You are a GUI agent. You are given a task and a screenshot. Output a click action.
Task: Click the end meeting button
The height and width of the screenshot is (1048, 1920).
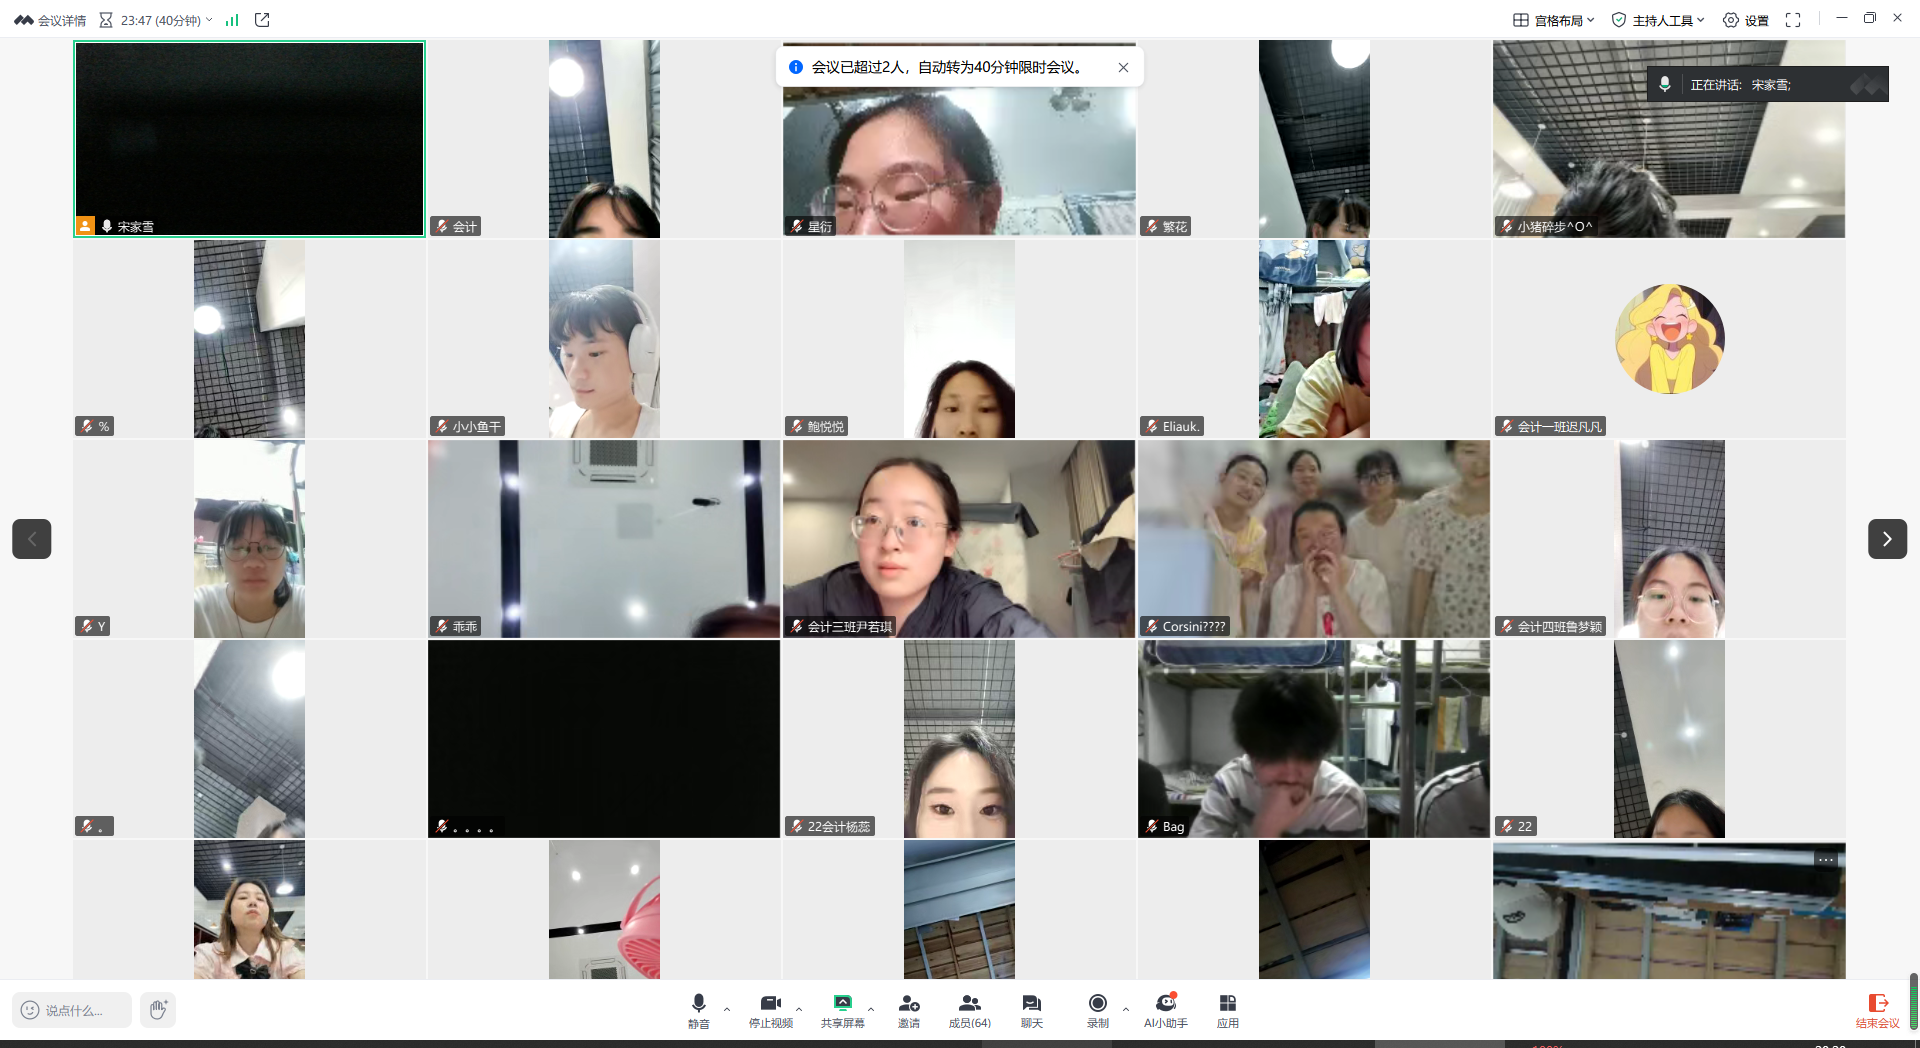click(x=1877, y=1009)
